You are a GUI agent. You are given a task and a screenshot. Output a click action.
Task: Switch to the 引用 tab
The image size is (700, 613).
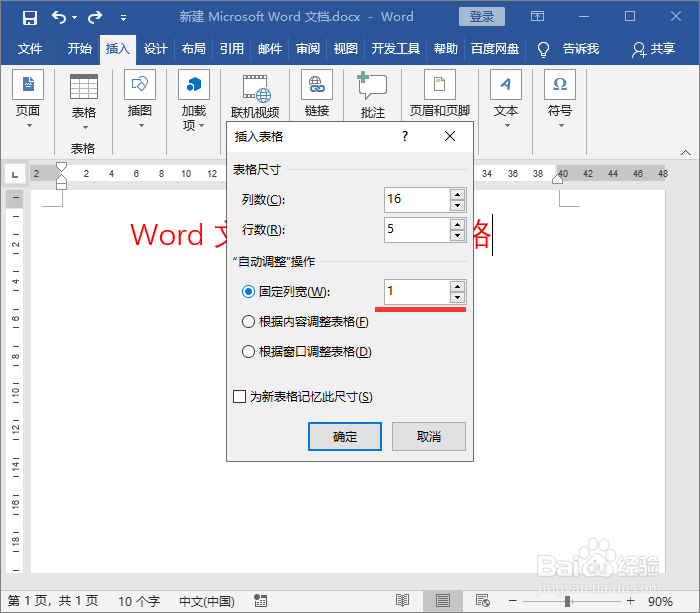pyautogui.click(x=232, y=49)
